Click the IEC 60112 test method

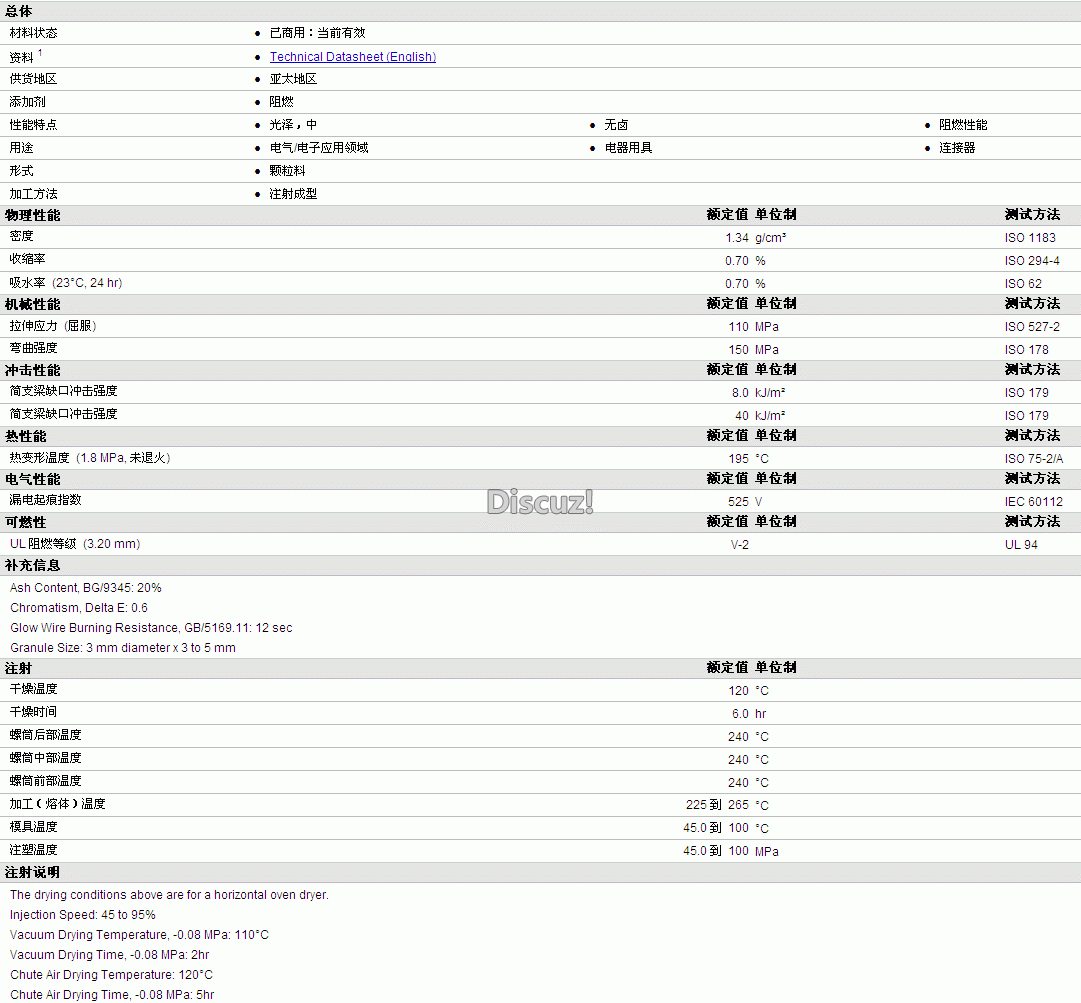(1033, 502)
